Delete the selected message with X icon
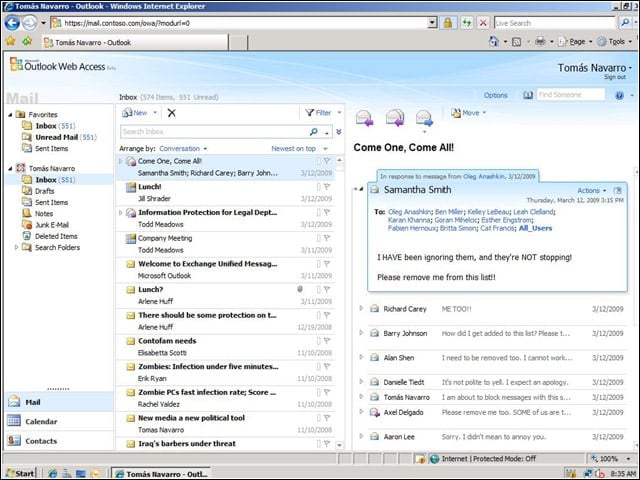This screenshot has height=480, width=640. point(171,113)
